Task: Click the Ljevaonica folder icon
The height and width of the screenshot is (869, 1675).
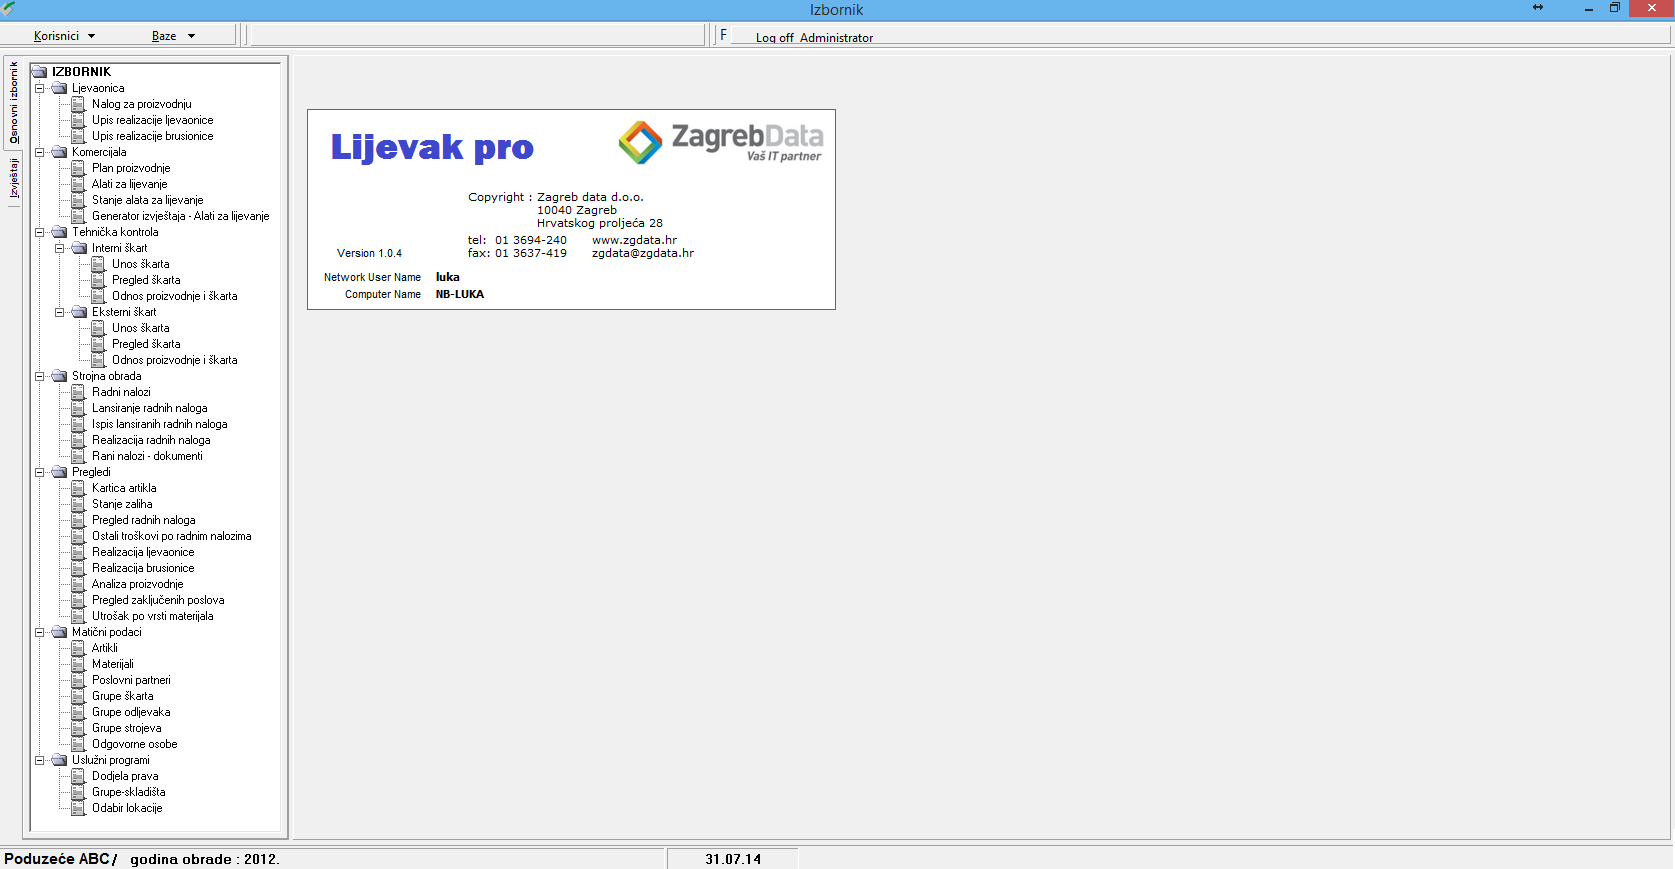Action: [x=59, y=88]
